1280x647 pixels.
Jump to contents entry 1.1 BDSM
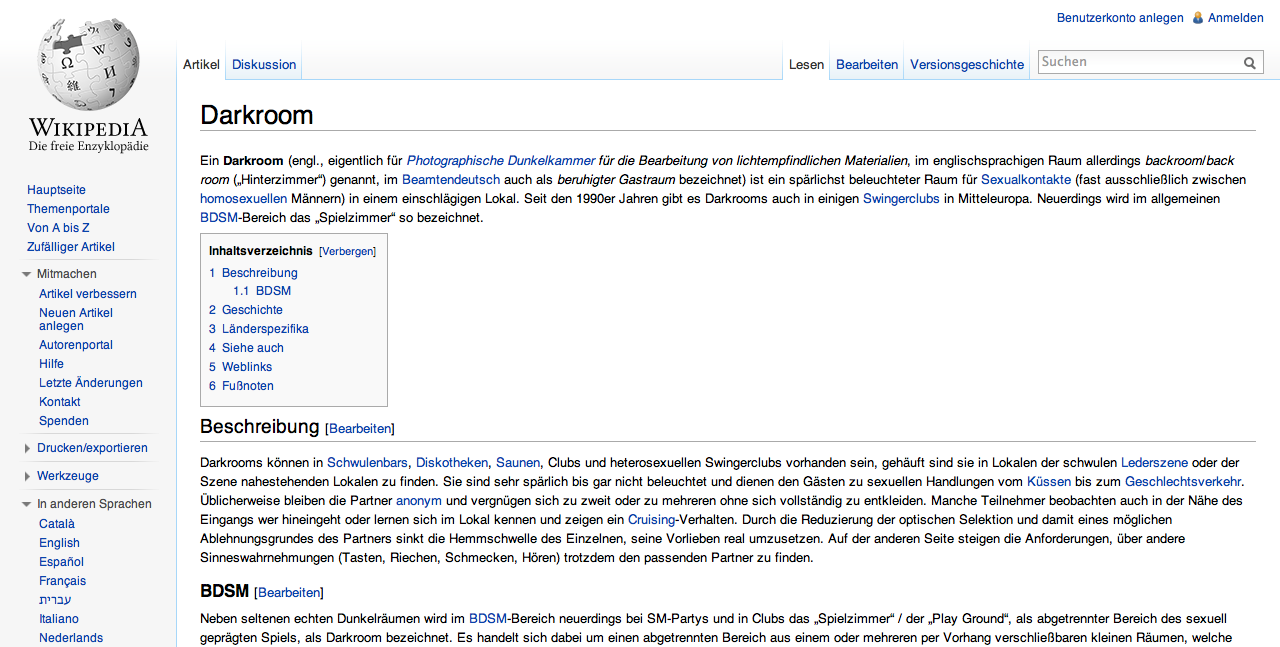coord(262,291)
